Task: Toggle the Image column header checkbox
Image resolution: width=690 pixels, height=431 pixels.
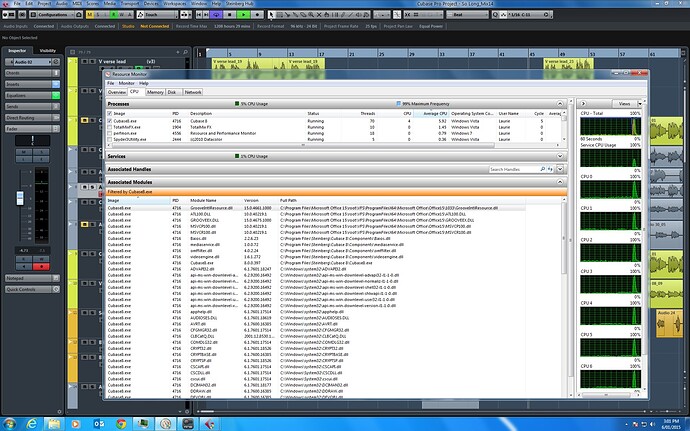Action: (x=110, y=114)
